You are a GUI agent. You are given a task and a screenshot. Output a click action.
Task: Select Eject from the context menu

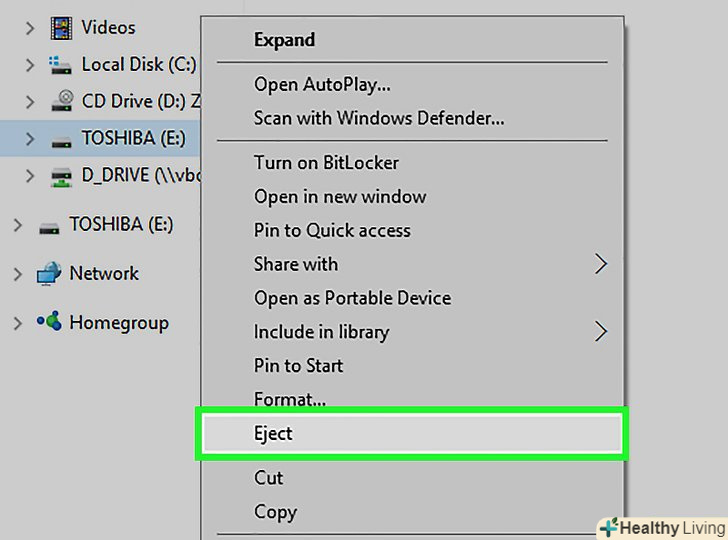[x=273, y=434]
